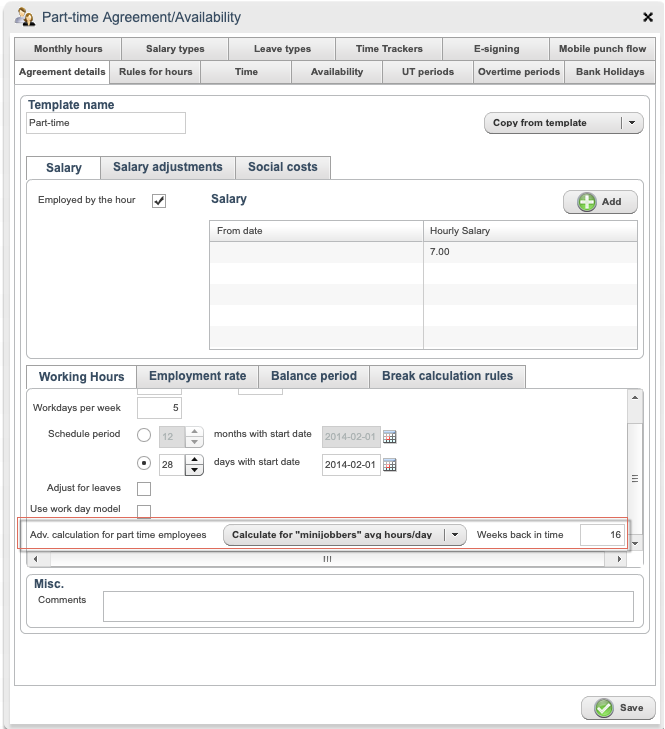Close the Part-time Agreement dialog
This screenshot has width=665, height=729.
point(648,17)
